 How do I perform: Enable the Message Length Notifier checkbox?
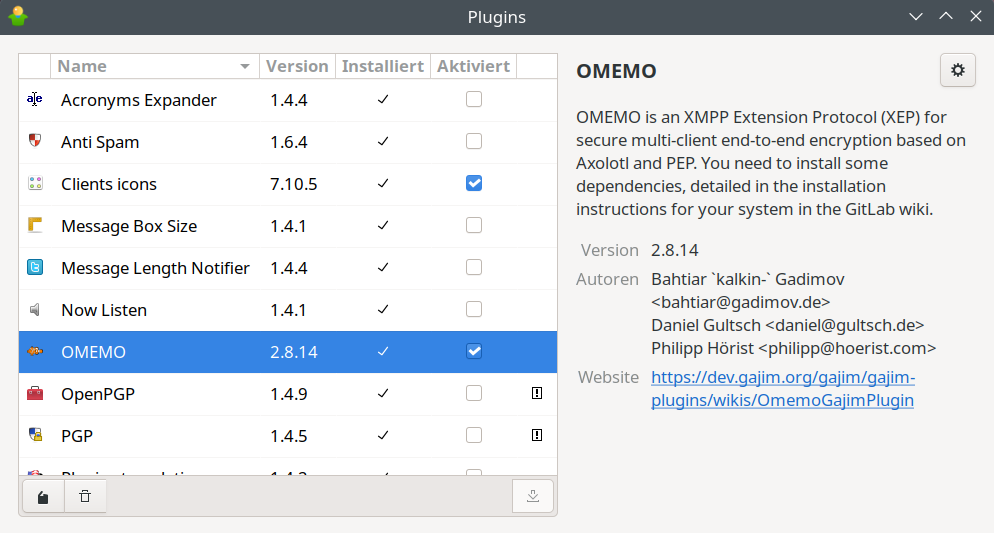coord(474,267)
